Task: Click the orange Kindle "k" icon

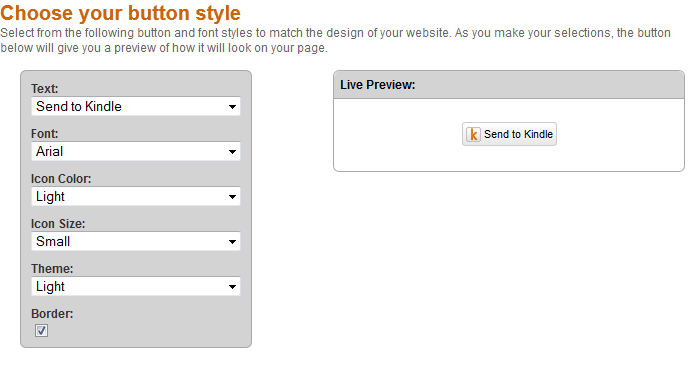Action: pos(473,134)
